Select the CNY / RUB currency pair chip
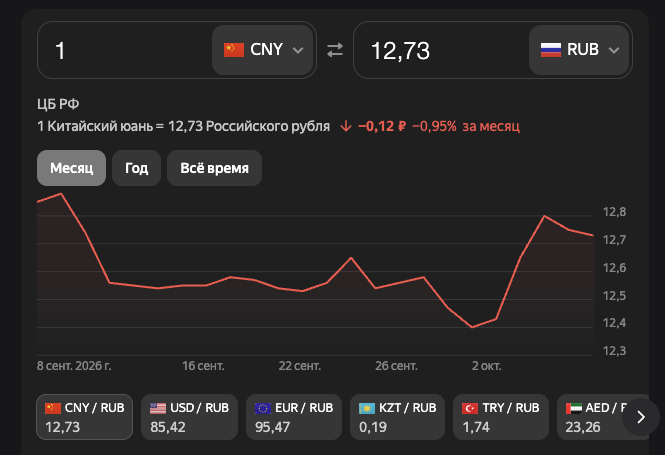This screenshot has width=665, height=455. 84,417
